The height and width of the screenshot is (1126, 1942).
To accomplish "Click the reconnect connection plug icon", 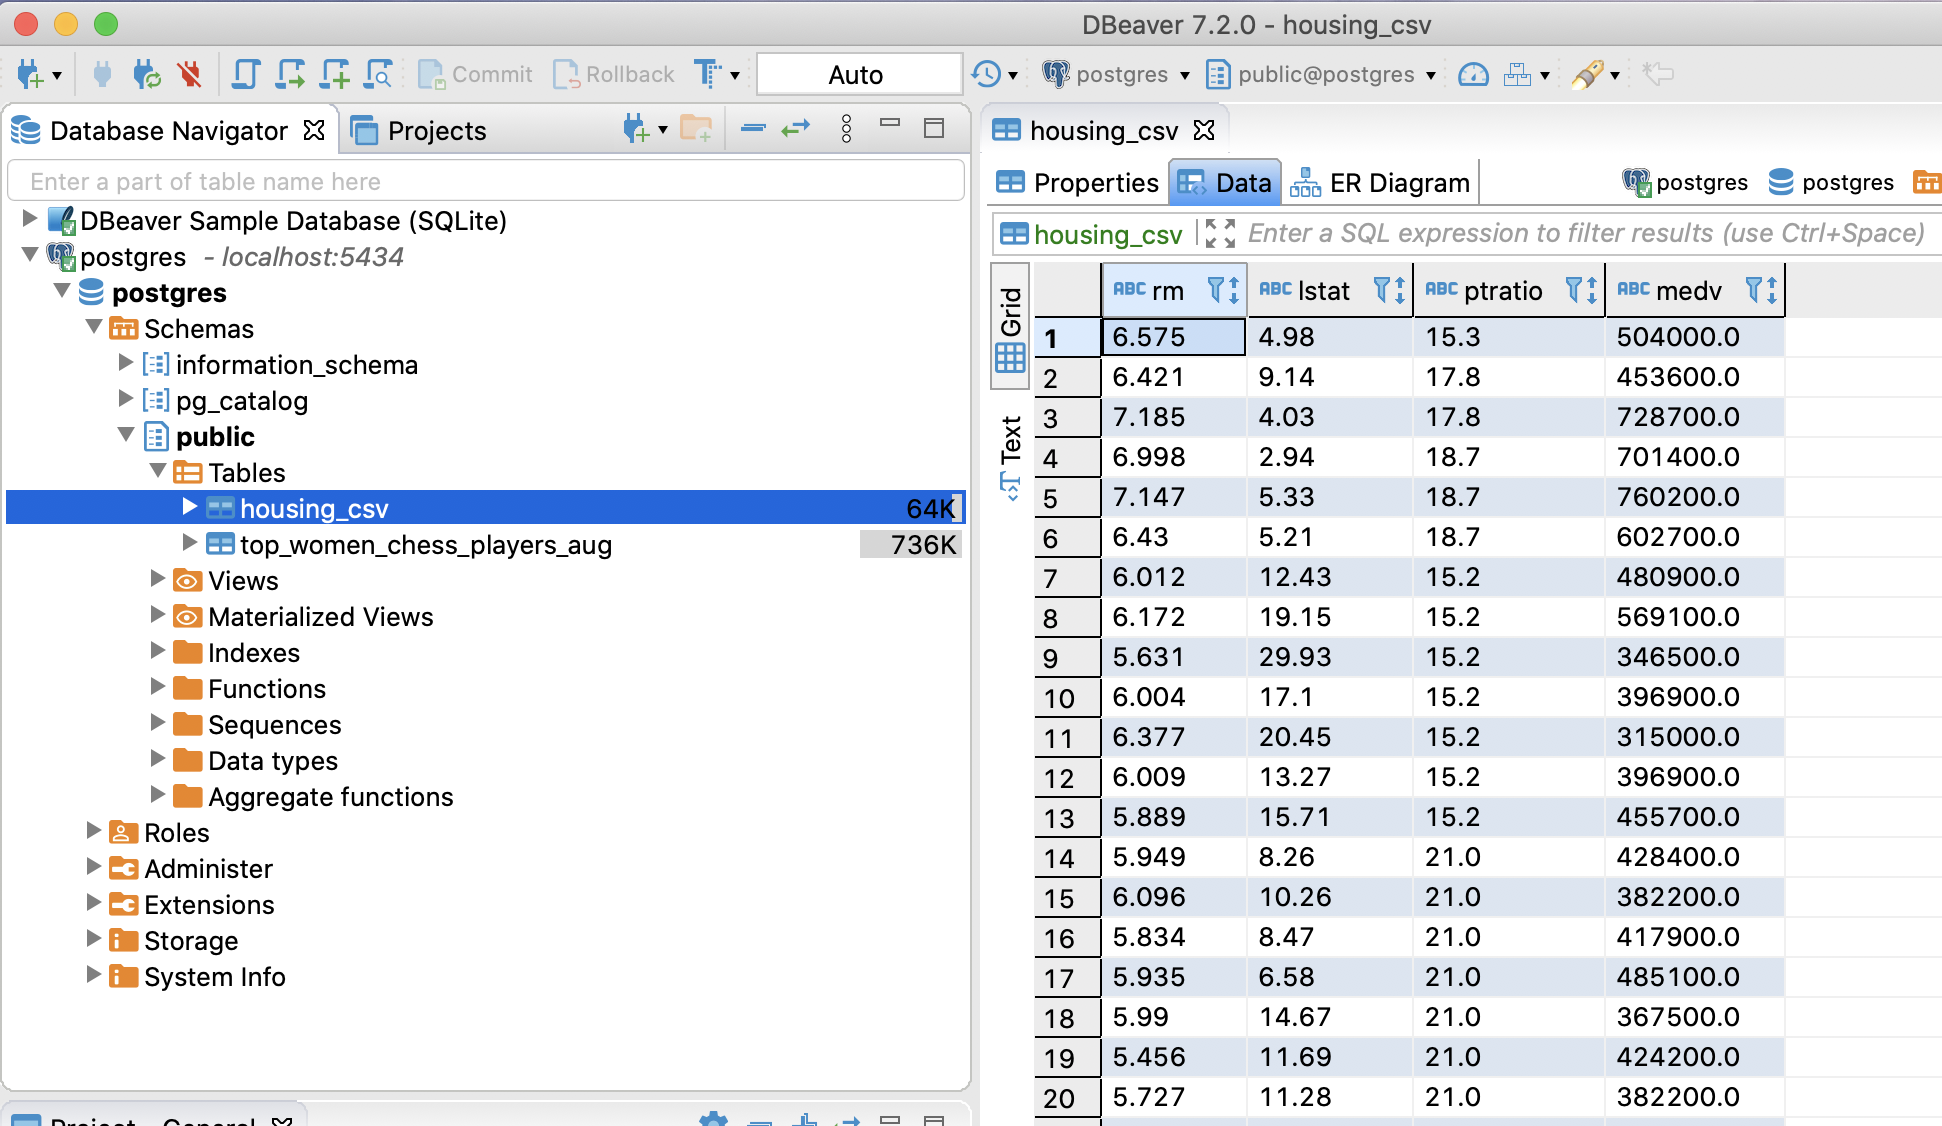I will (146, 74).
